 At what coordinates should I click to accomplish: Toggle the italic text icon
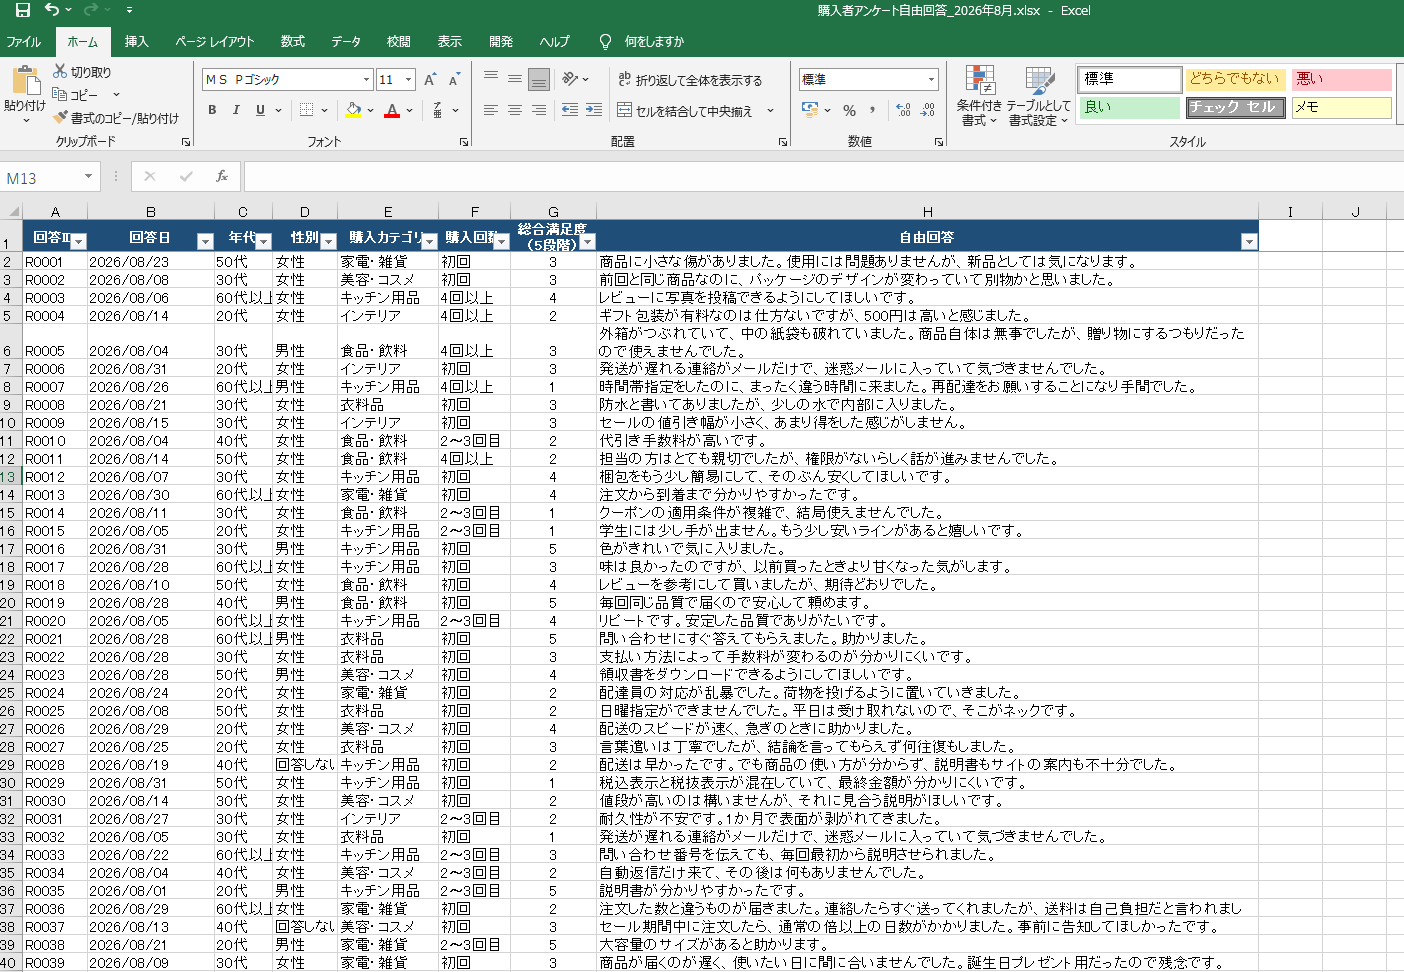[236, 110]
